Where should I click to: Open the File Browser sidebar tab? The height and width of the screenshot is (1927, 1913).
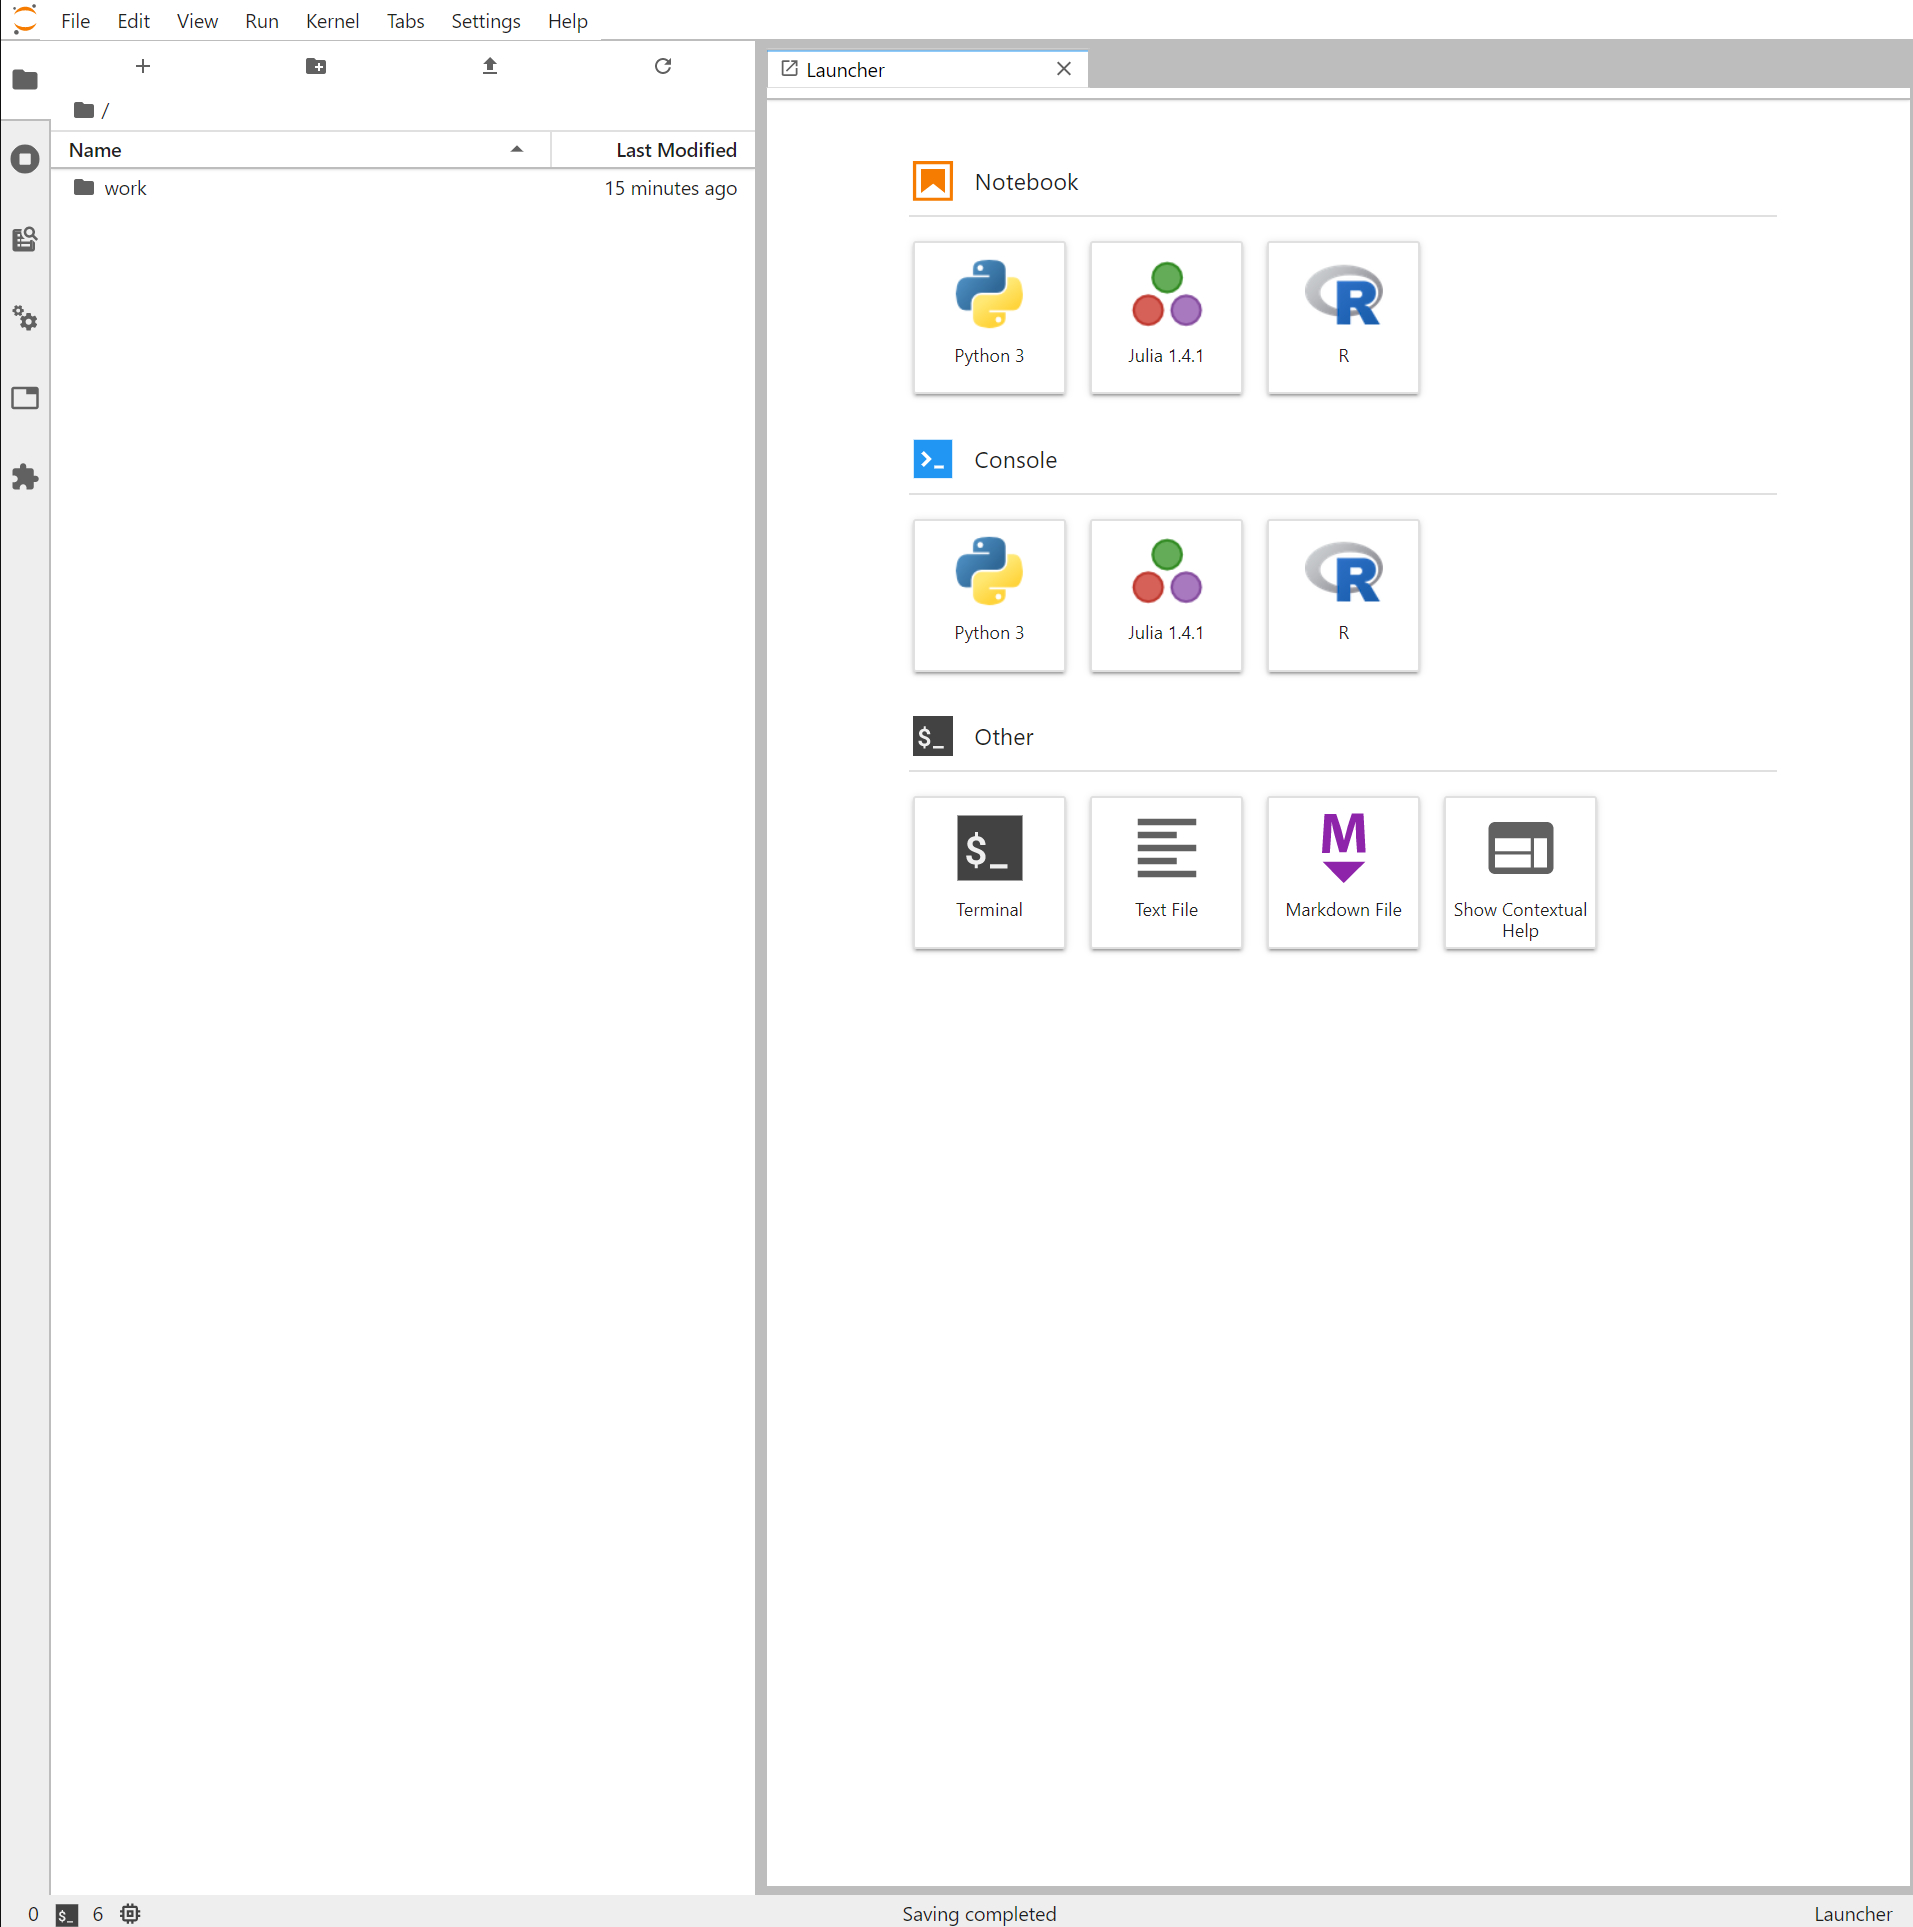(x=25, y=80)
